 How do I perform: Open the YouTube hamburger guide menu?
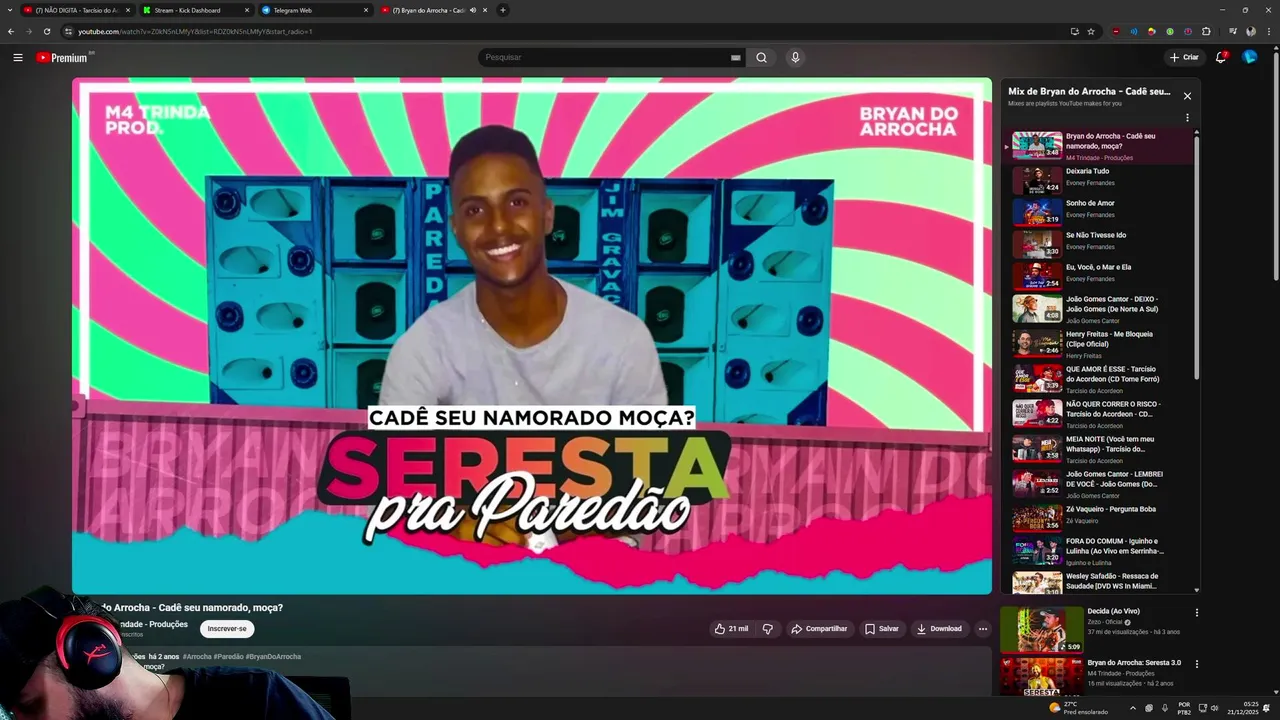coord(18,57)
